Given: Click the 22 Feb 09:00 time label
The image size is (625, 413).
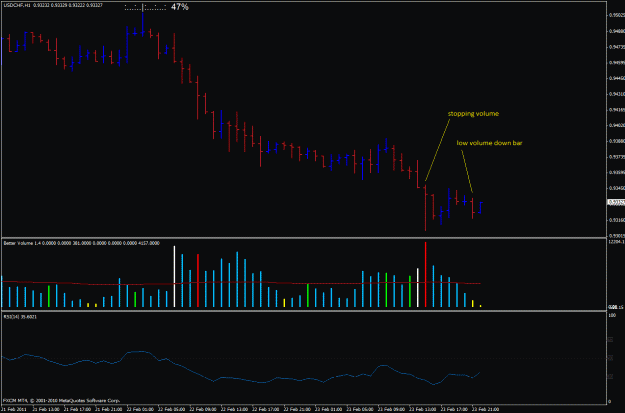Looking at the screenshot, I should [x=203, y=409].
